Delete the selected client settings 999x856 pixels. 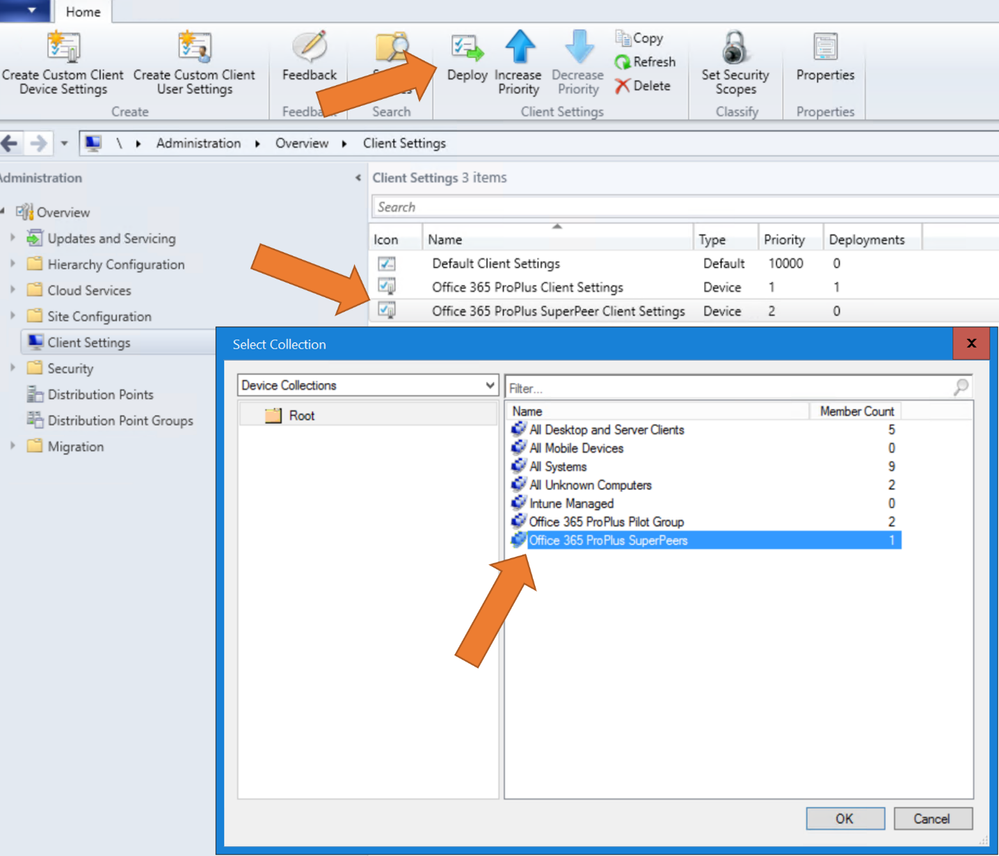tap(642, 86)
